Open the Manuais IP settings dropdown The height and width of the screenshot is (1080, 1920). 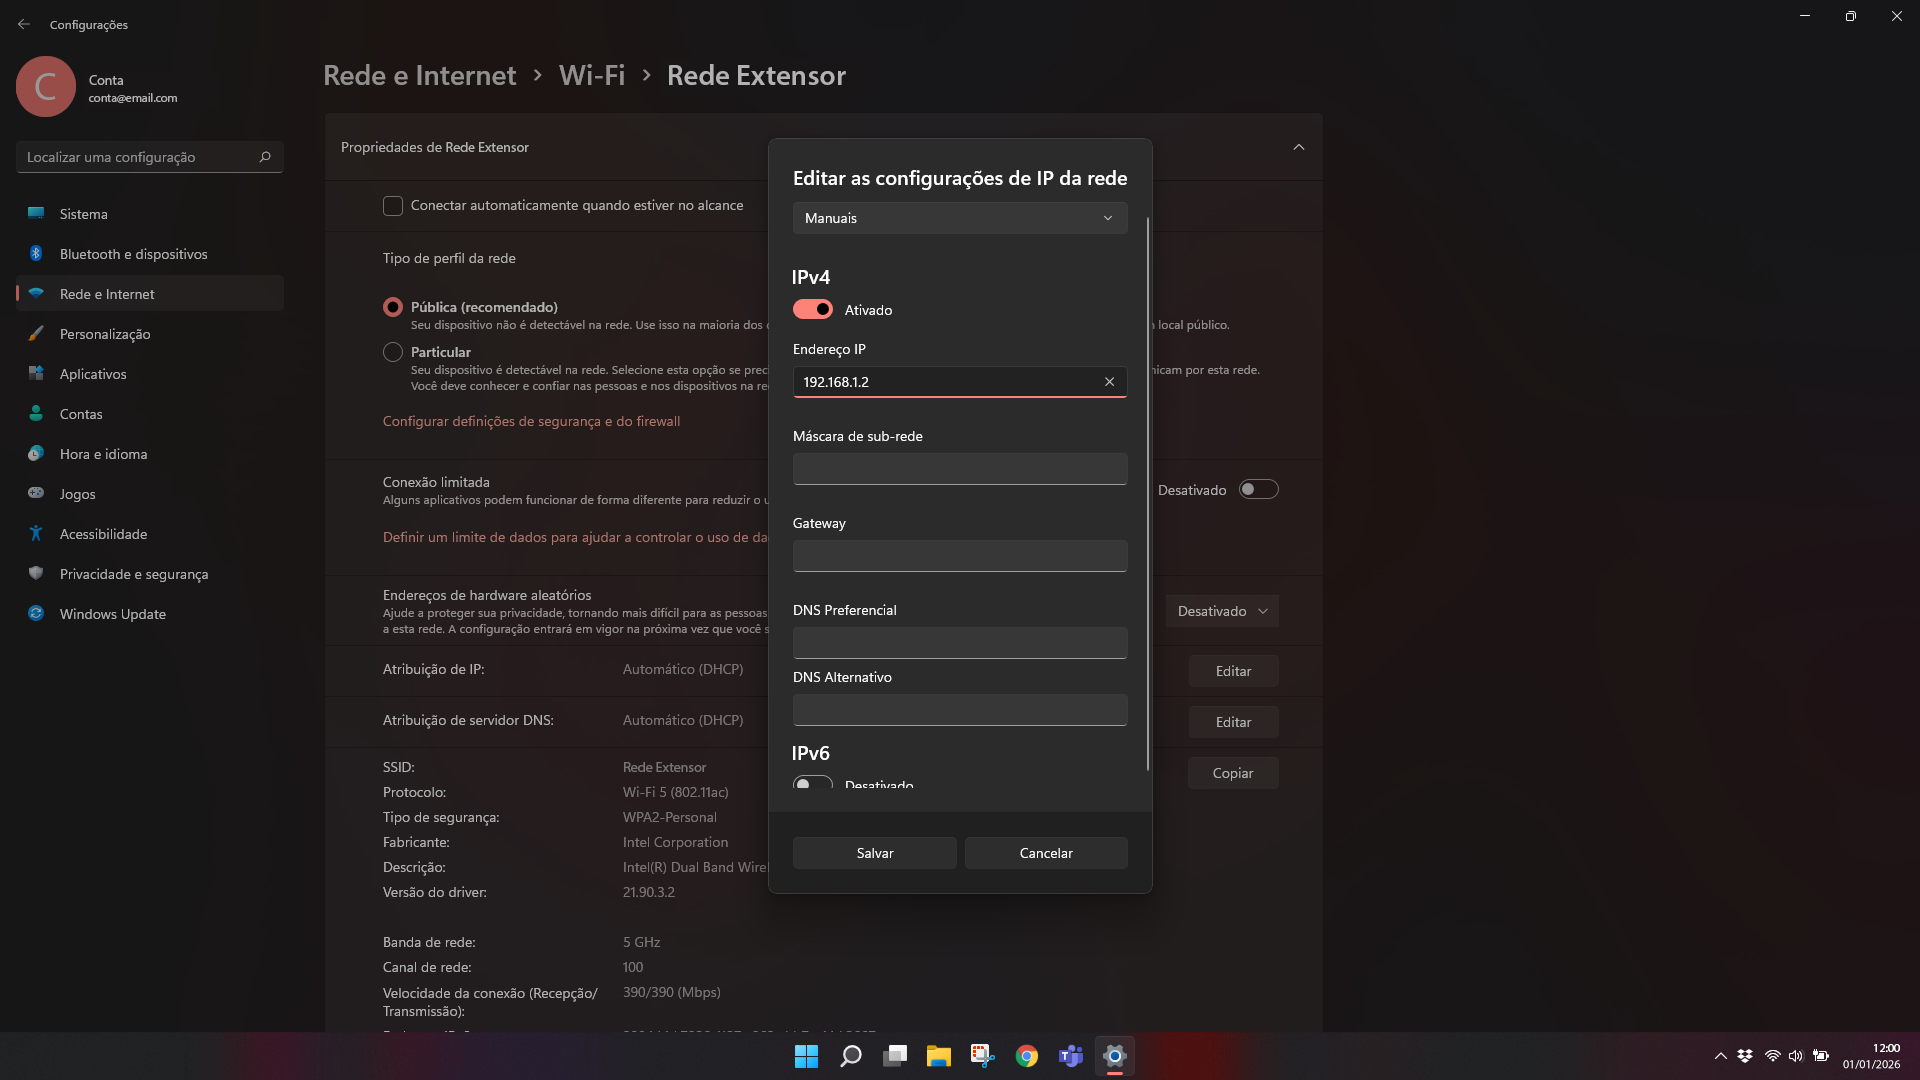[x=959, y=218]
